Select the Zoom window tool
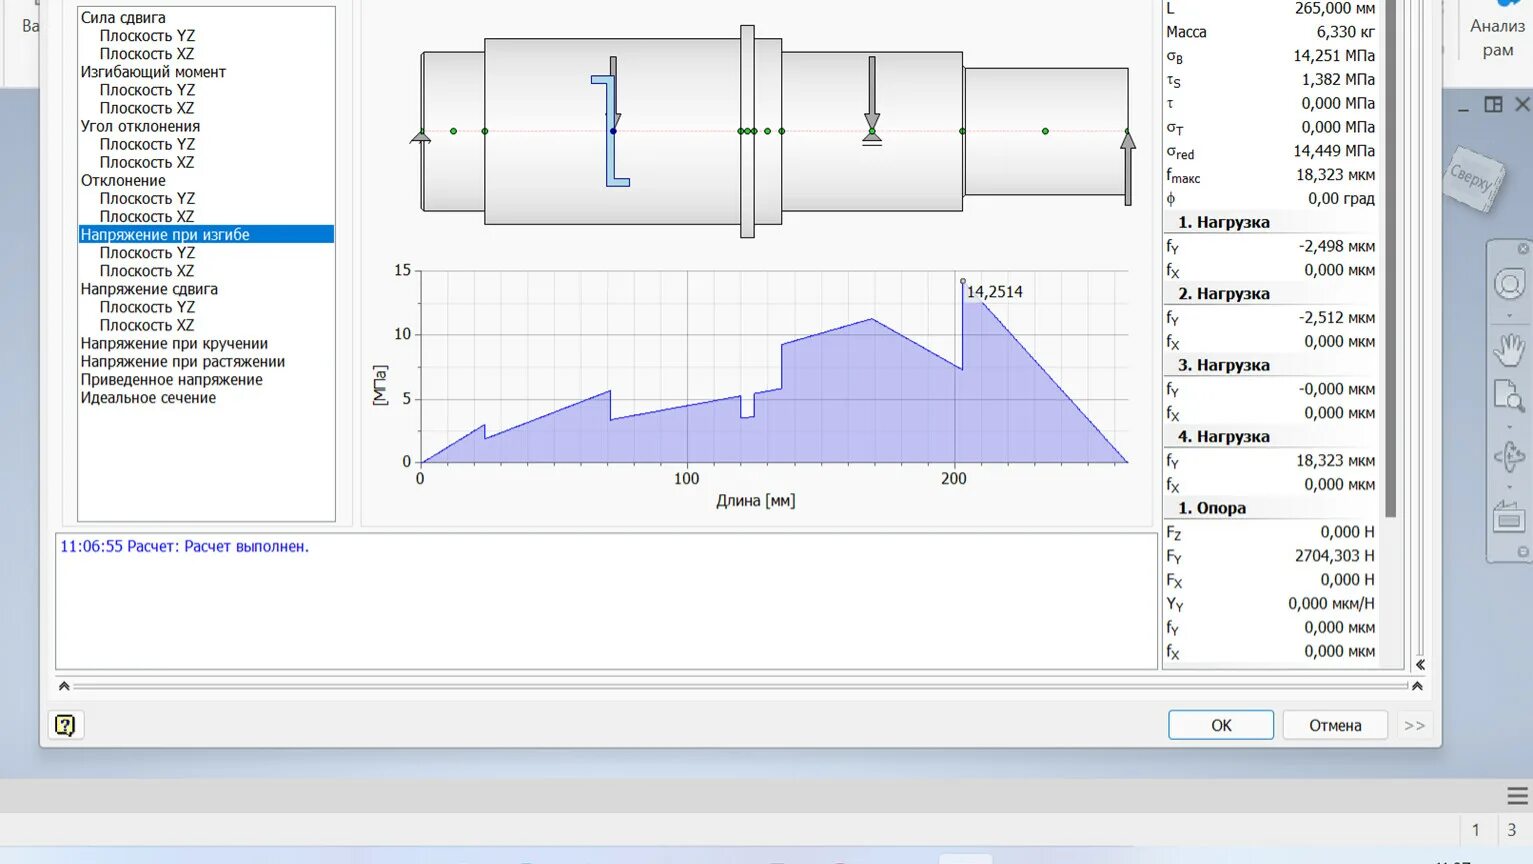1533x864 pixels. point(1509,396)
